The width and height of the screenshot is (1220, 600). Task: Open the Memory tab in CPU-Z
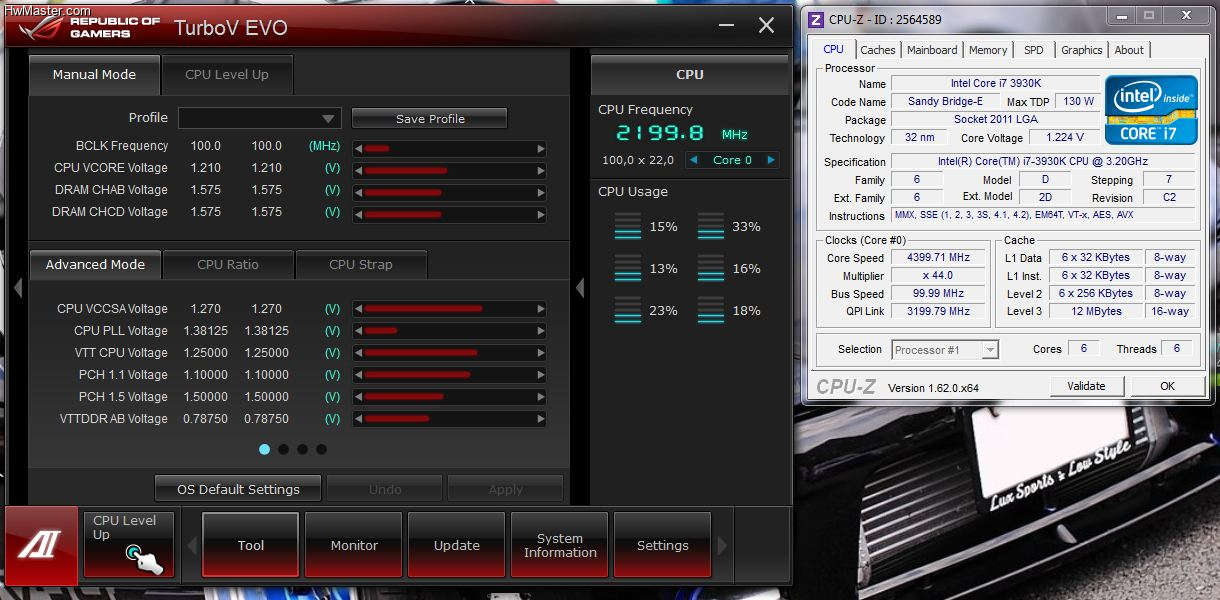click(x=988, y=50)
